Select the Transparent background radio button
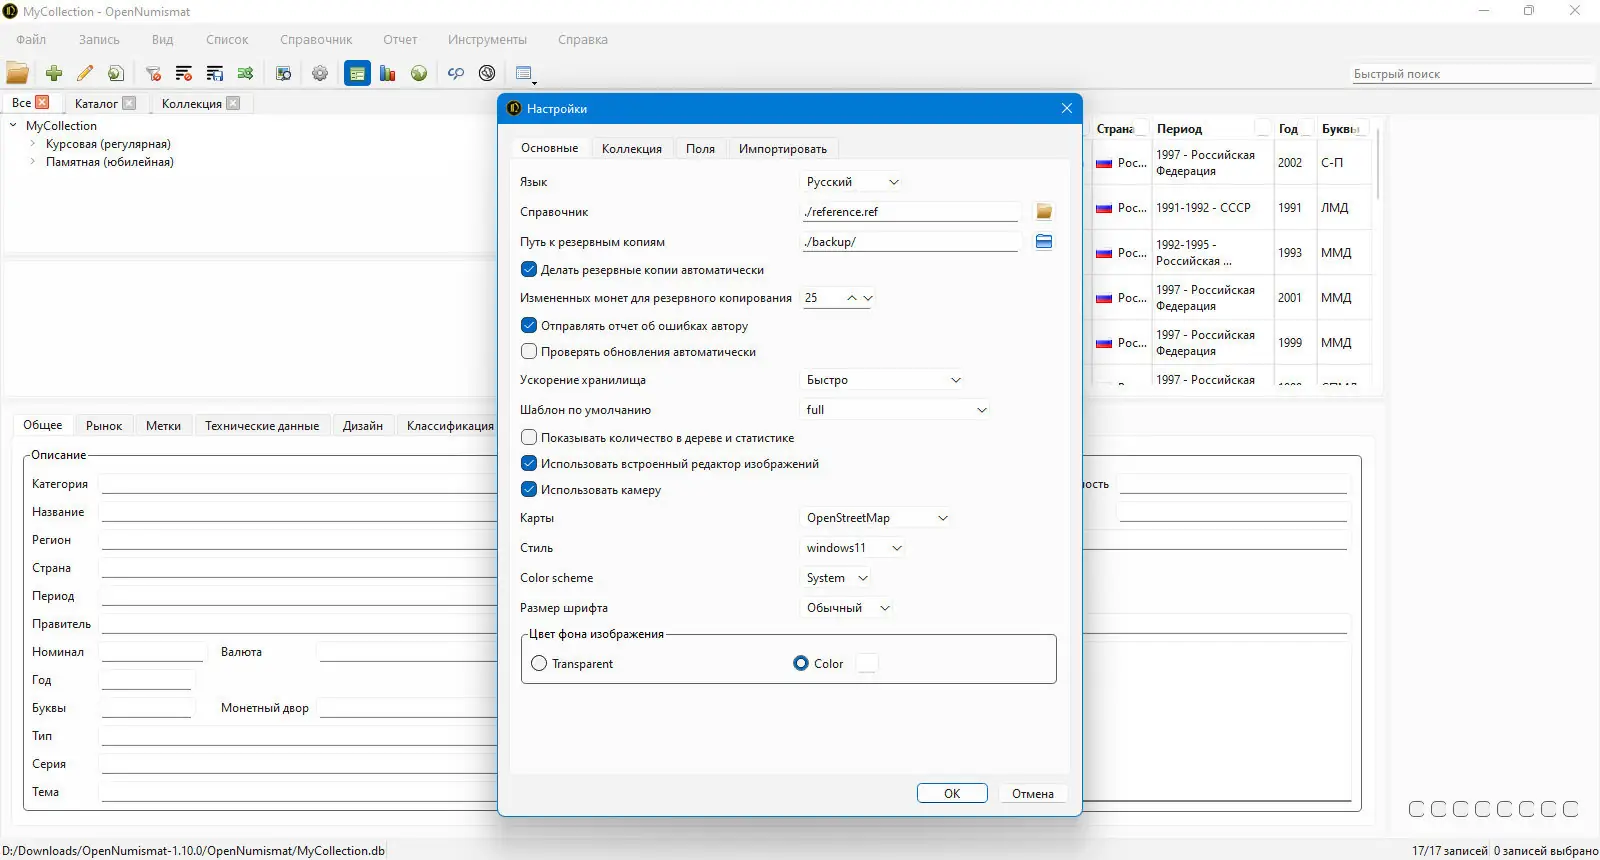 539,663
